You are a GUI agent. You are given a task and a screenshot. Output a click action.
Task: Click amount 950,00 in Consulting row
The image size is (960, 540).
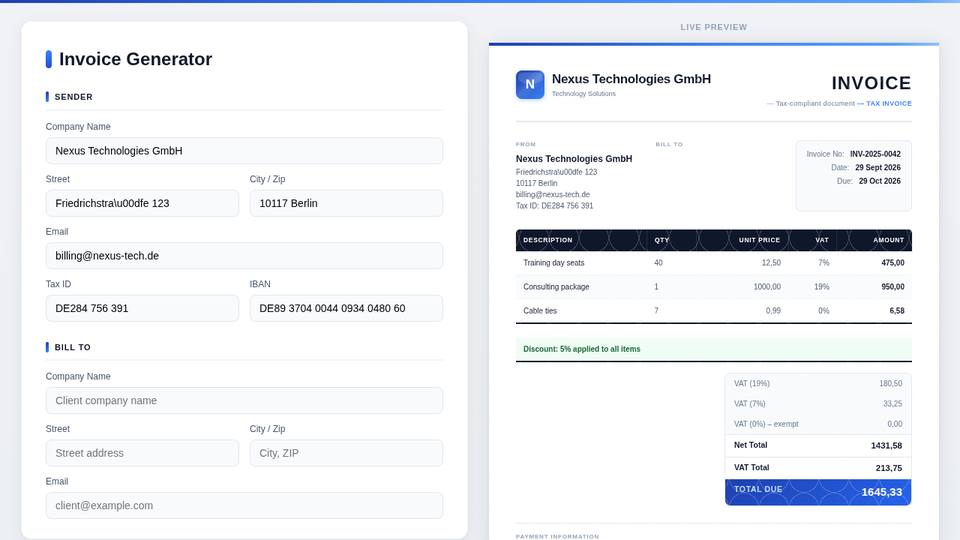pyautogui.click(x=893, y=287)
